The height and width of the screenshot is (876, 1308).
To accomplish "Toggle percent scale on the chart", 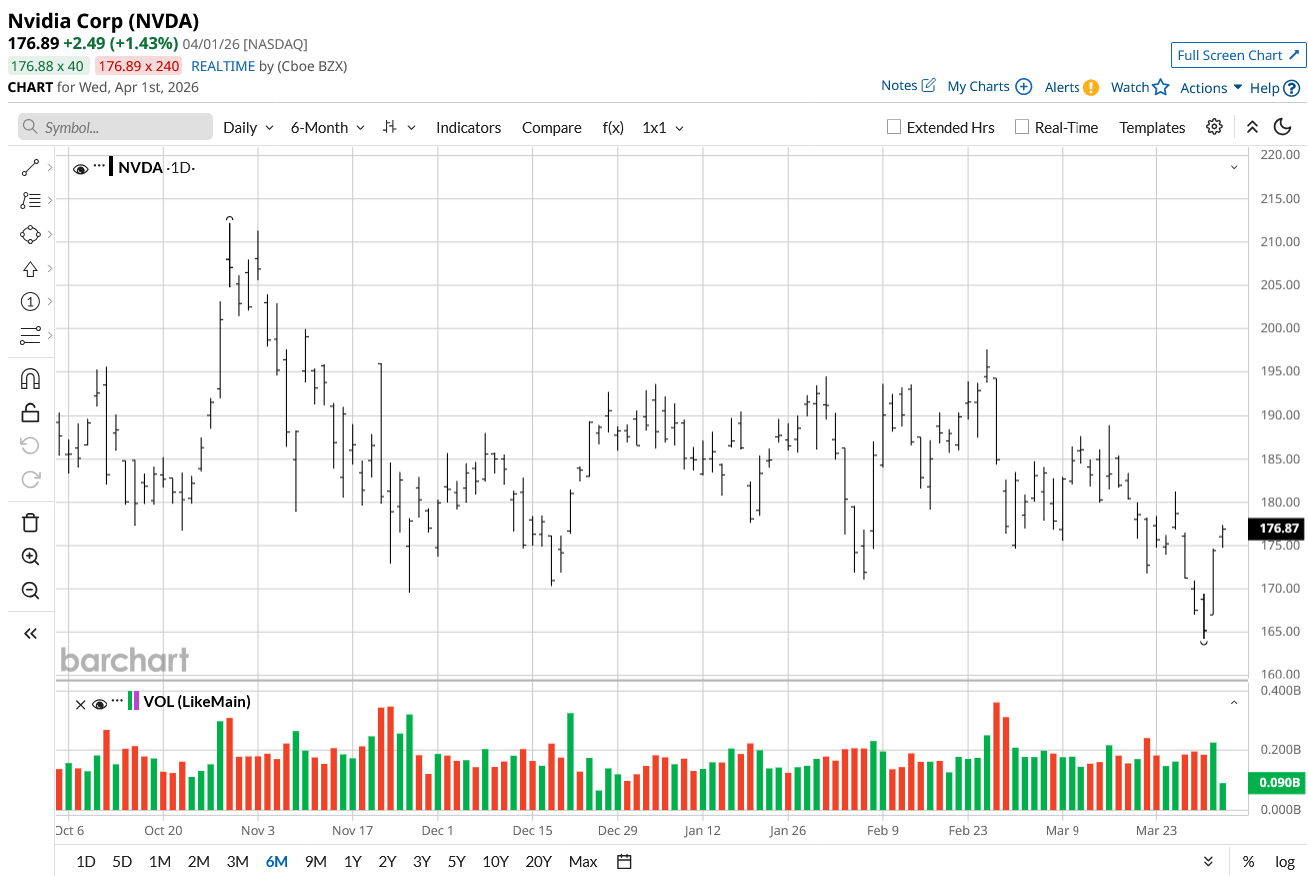I will pos(1248,862).
